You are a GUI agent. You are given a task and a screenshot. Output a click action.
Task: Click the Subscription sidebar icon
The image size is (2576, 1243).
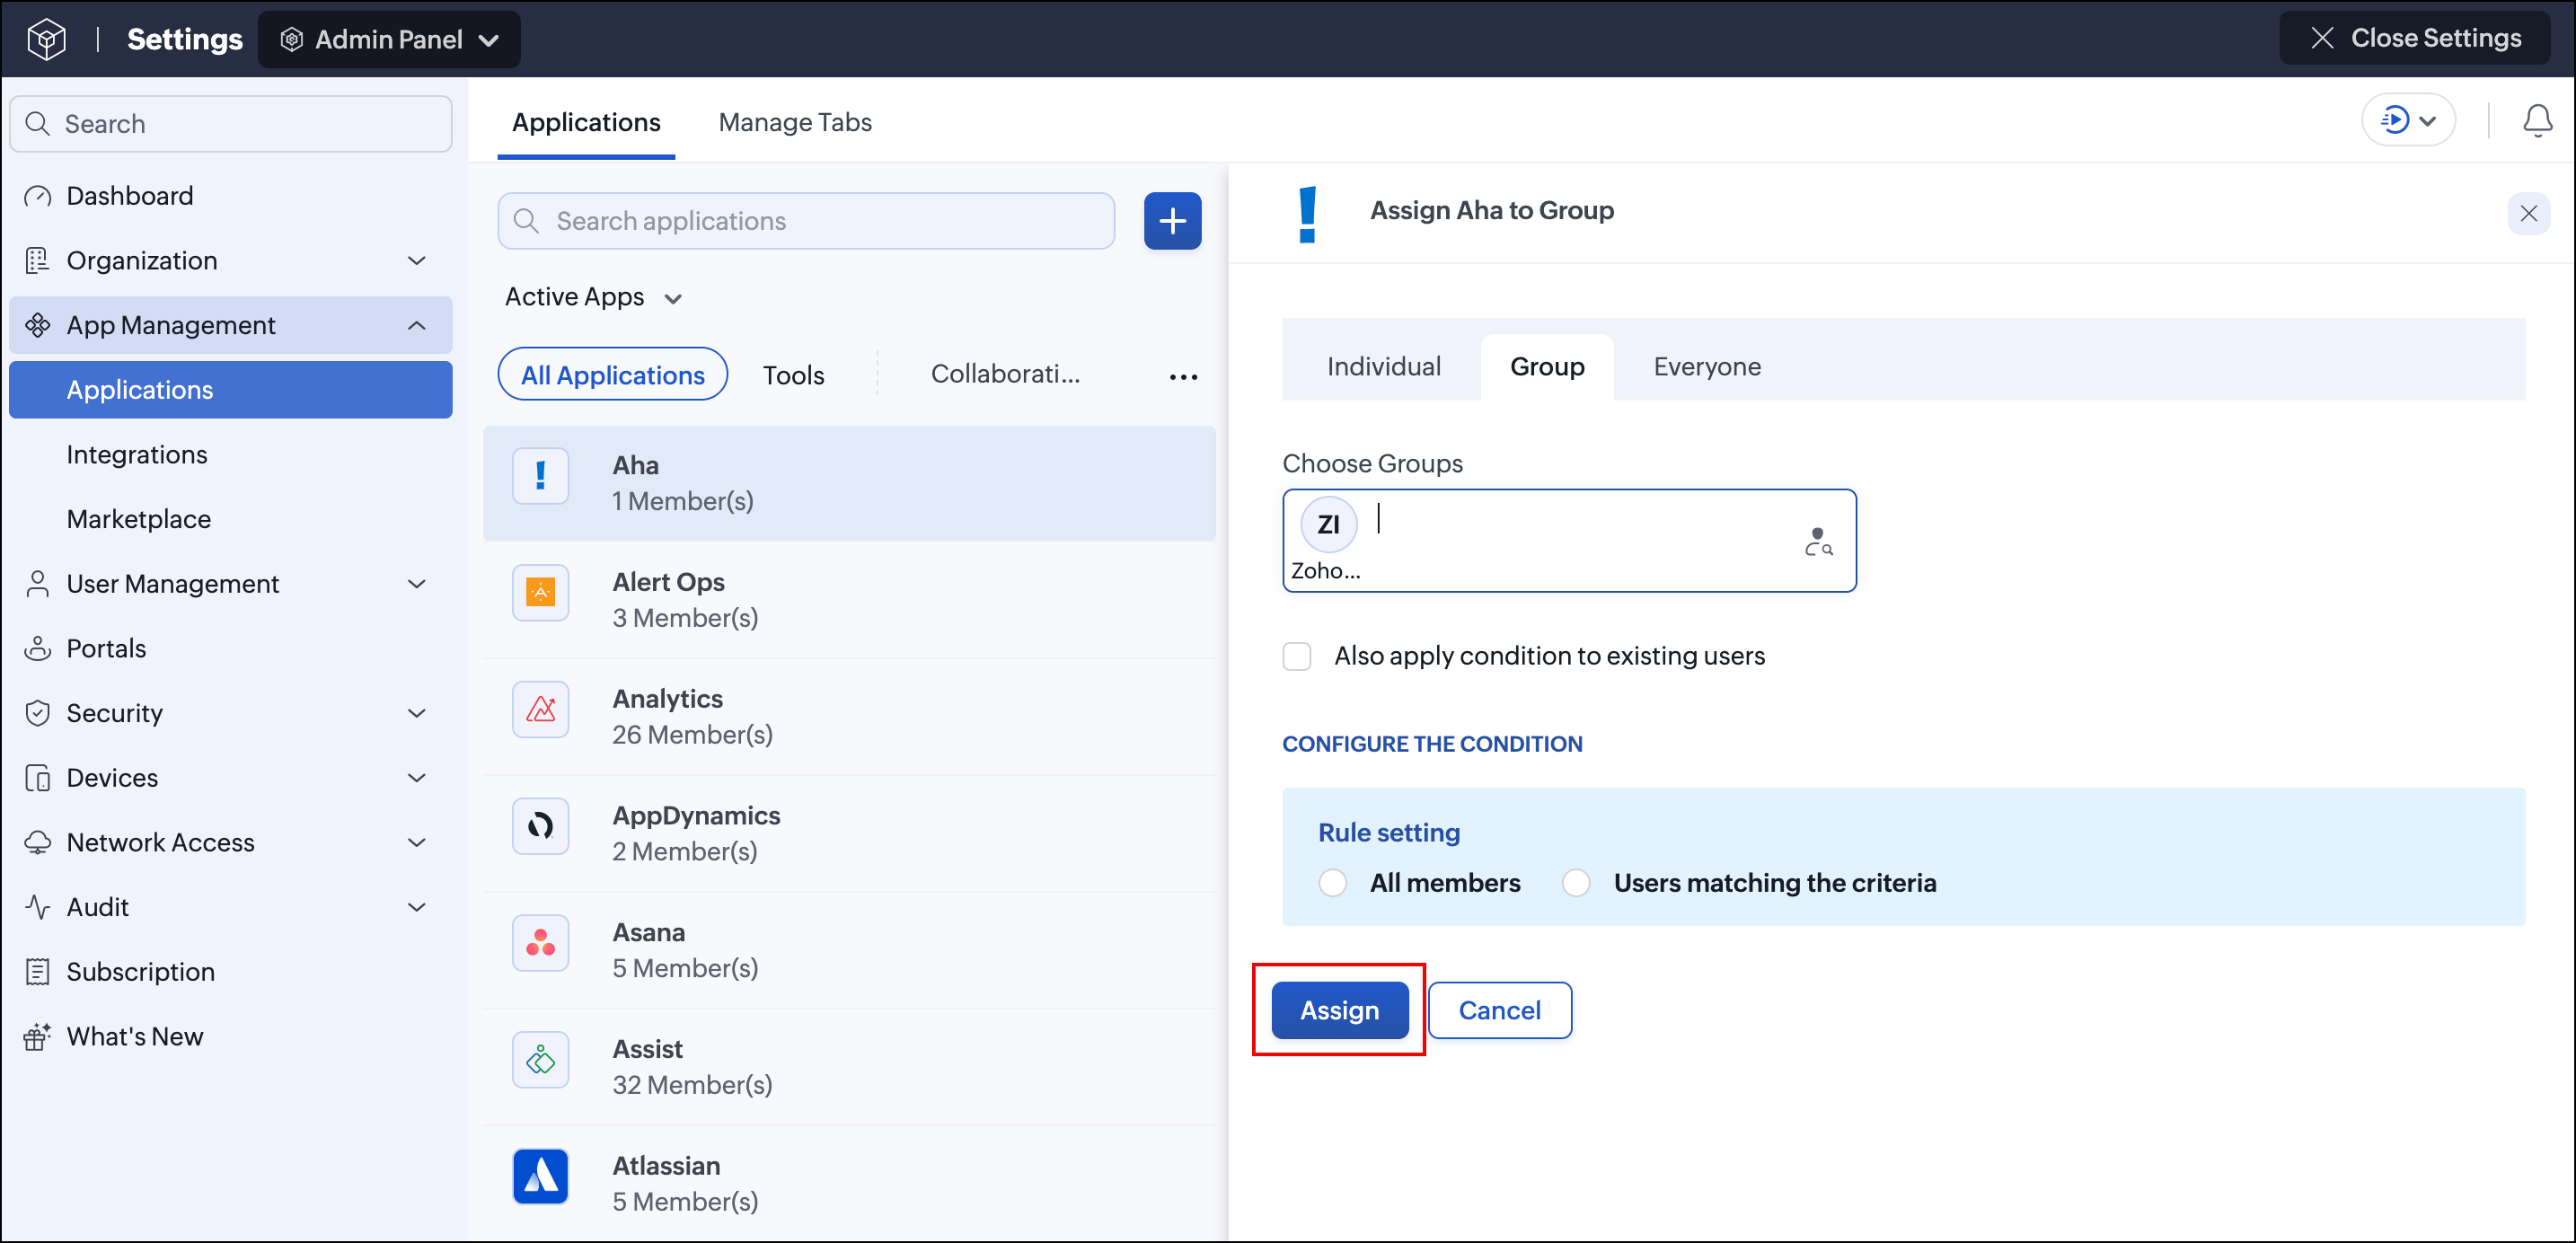(37, 972)
